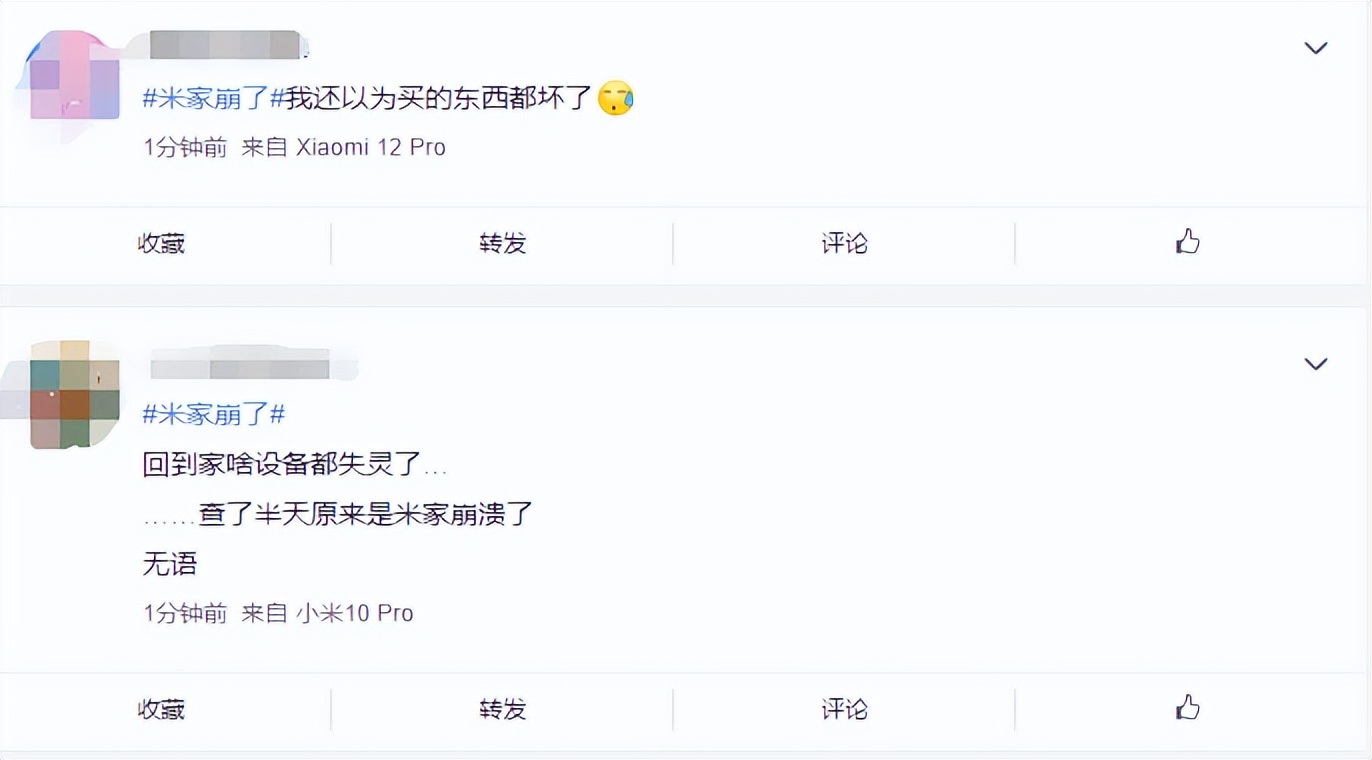Click the Xiaomi 12 Pro device source link
Viewport: 1372px width, 760px height.
(x=372, y=147)
